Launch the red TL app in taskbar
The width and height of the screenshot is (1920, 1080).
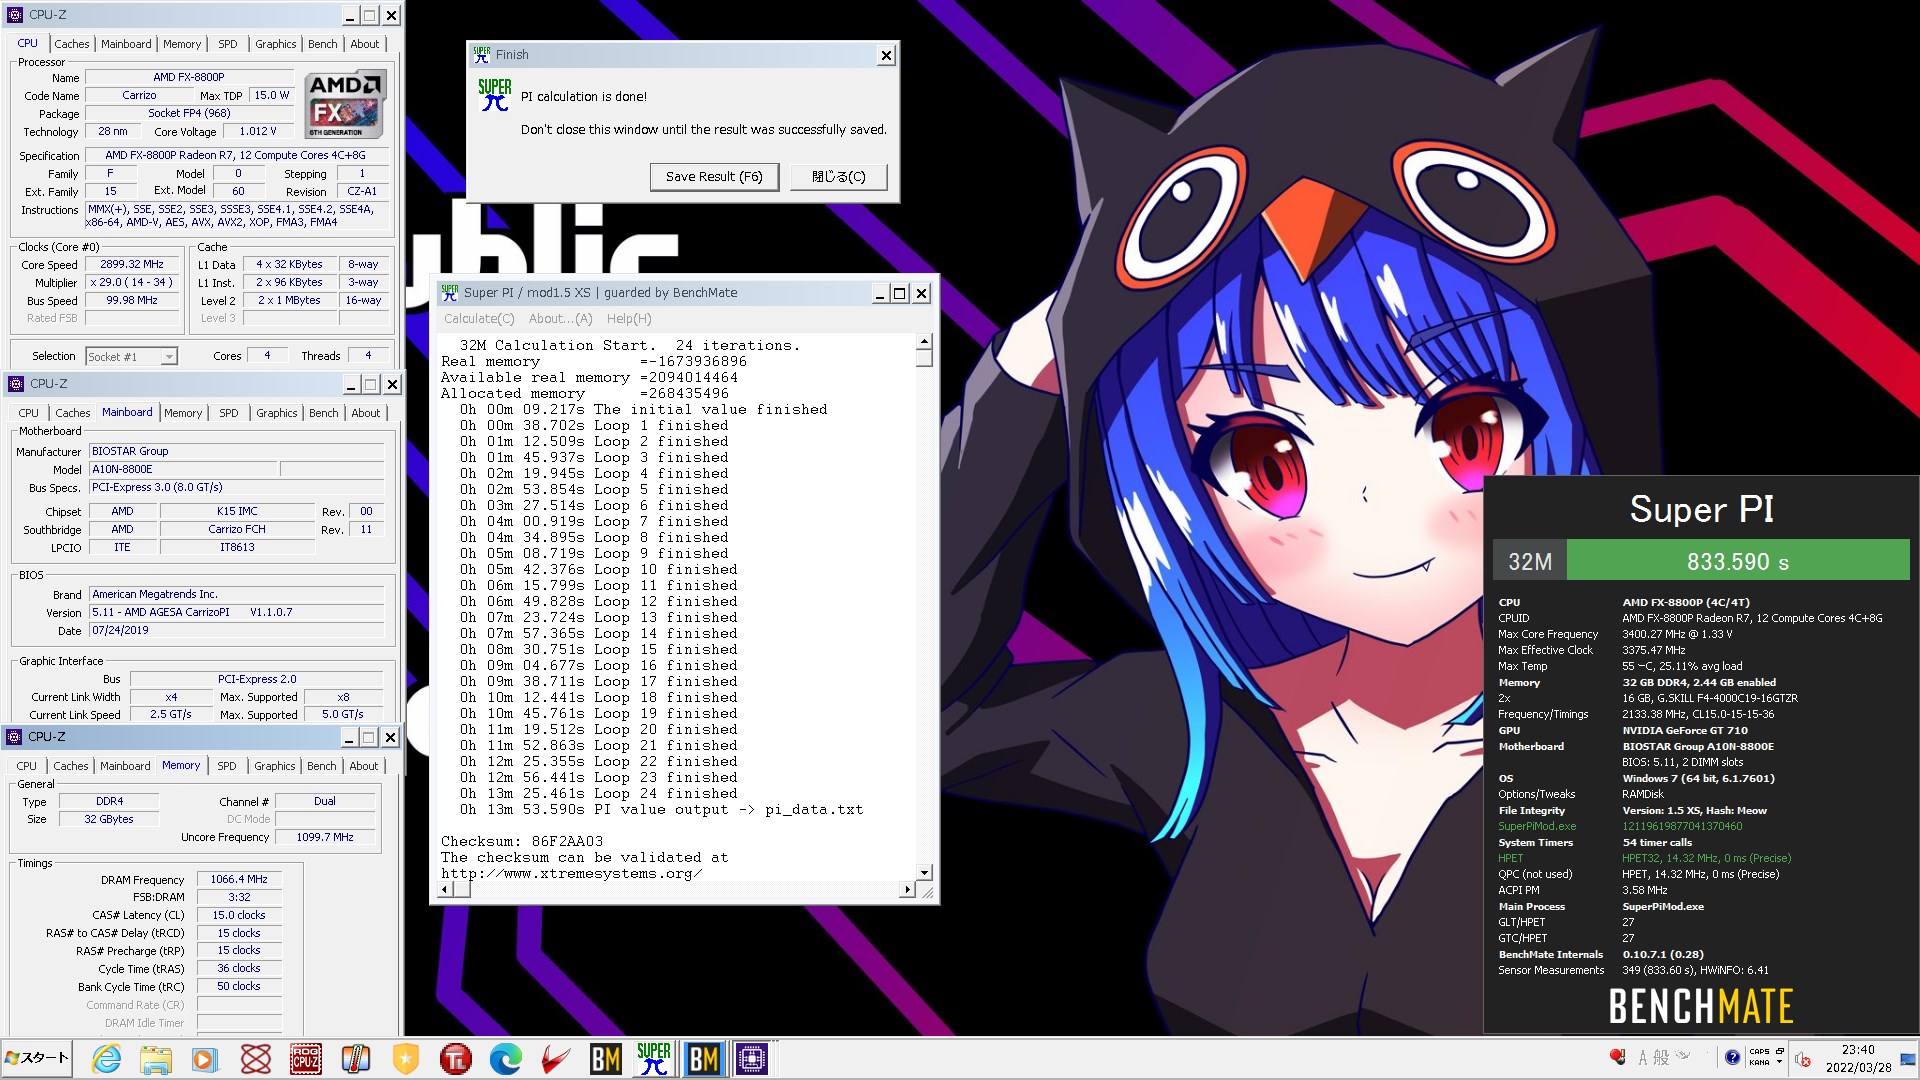point(456,1059)
